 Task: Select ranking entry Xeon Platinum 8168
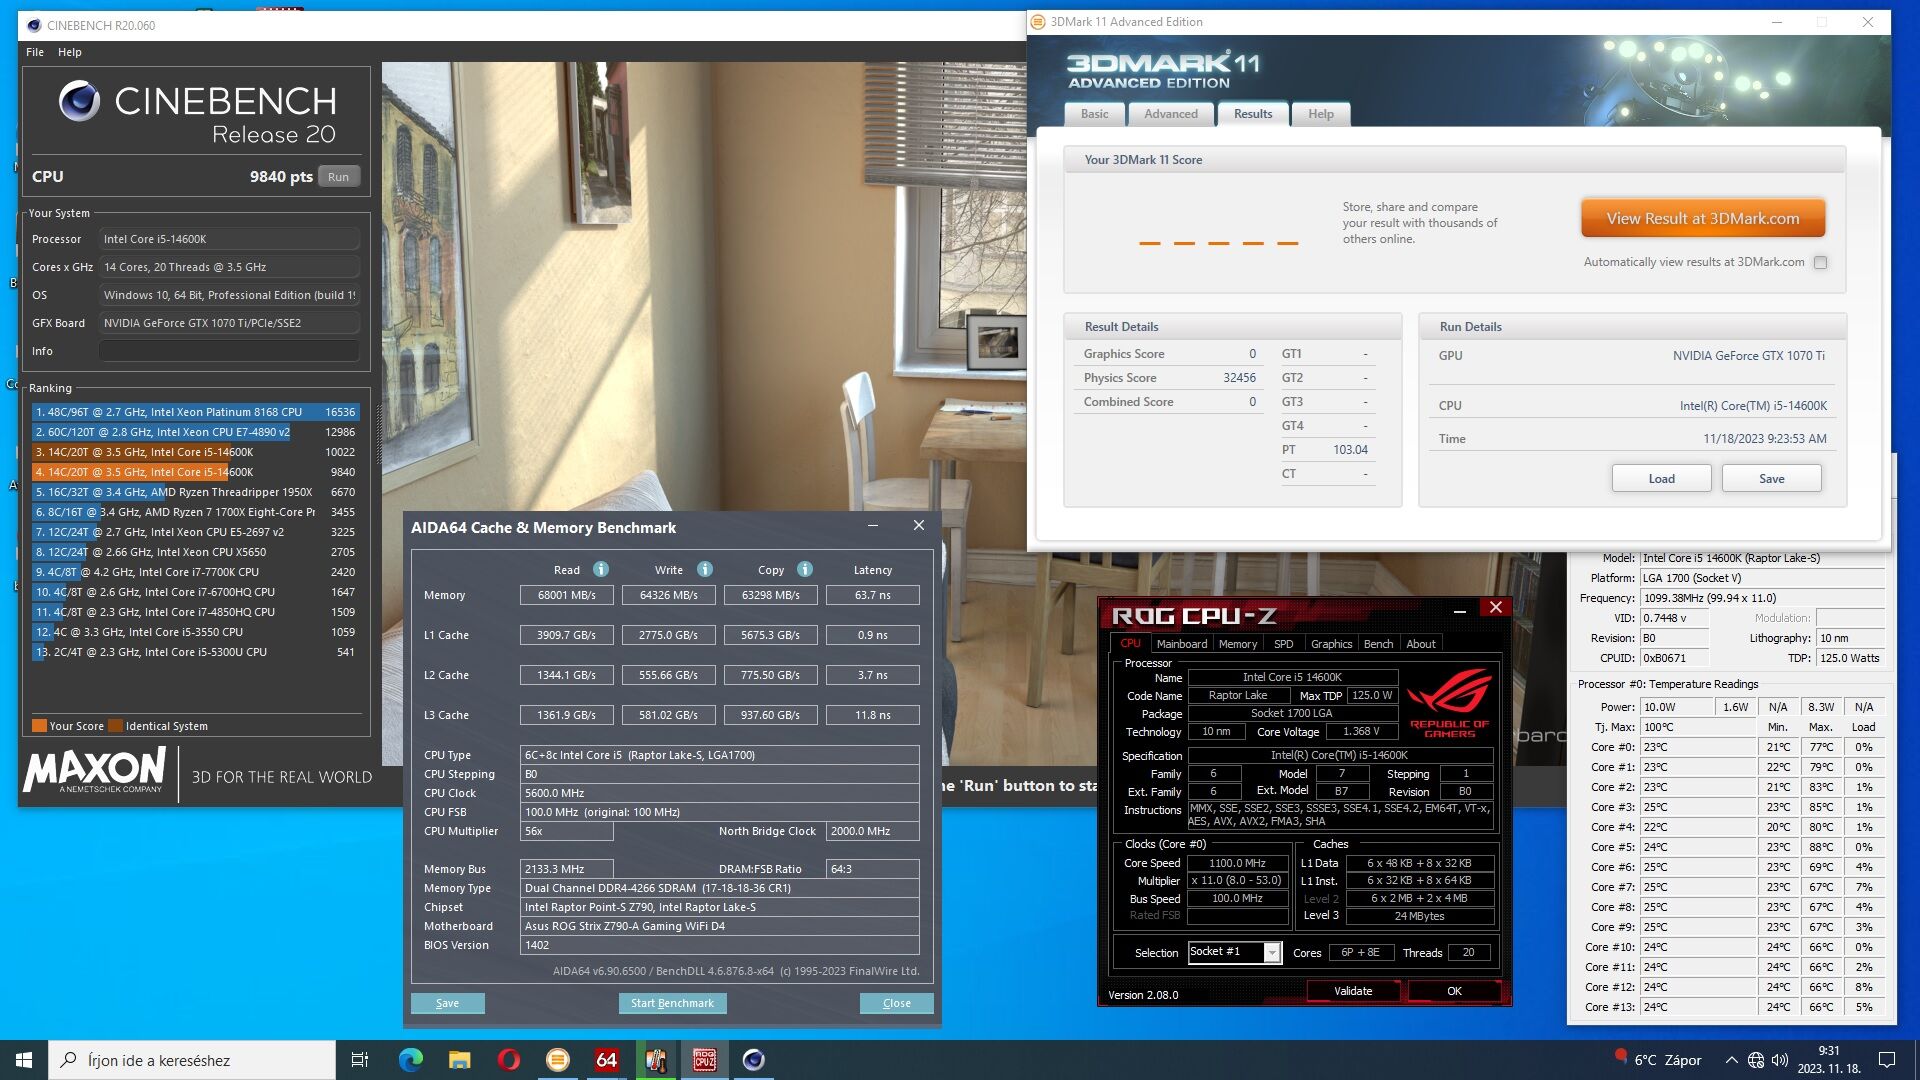coord(195,412)
